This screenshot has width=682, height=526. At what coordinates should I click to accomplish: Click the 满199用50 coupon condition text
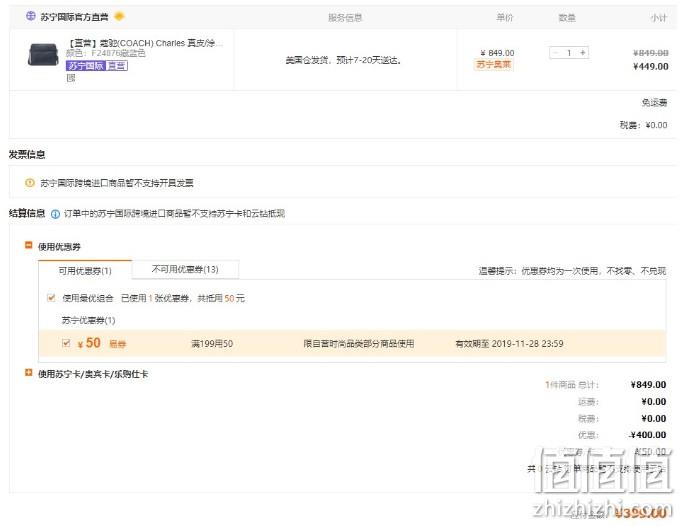pyautogui.click(x=212, y=344)
